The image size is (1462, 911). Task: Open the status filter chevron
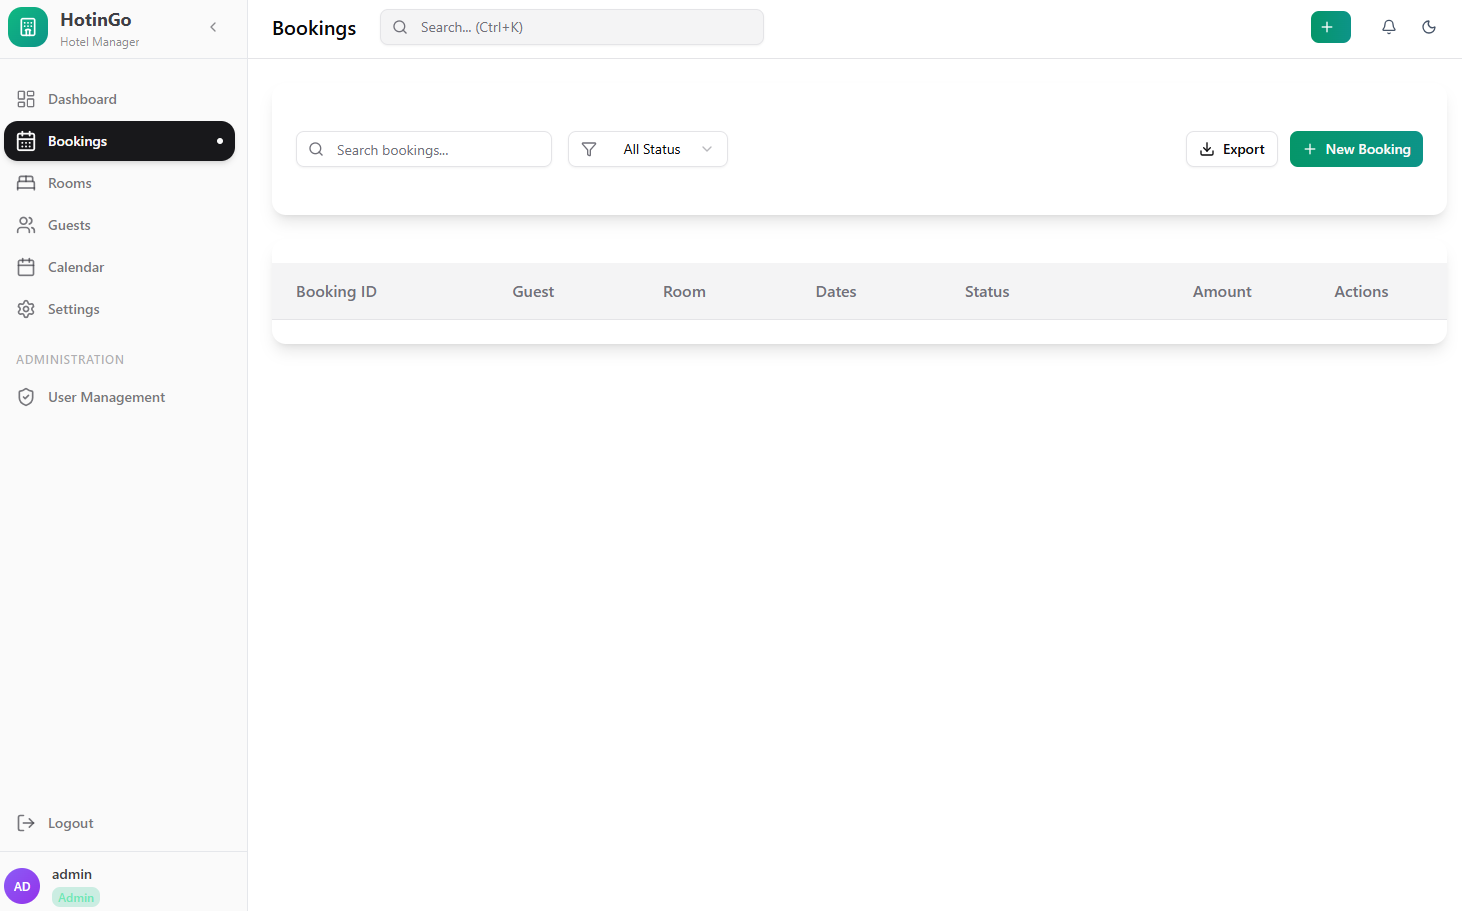[x=707, y=148]
